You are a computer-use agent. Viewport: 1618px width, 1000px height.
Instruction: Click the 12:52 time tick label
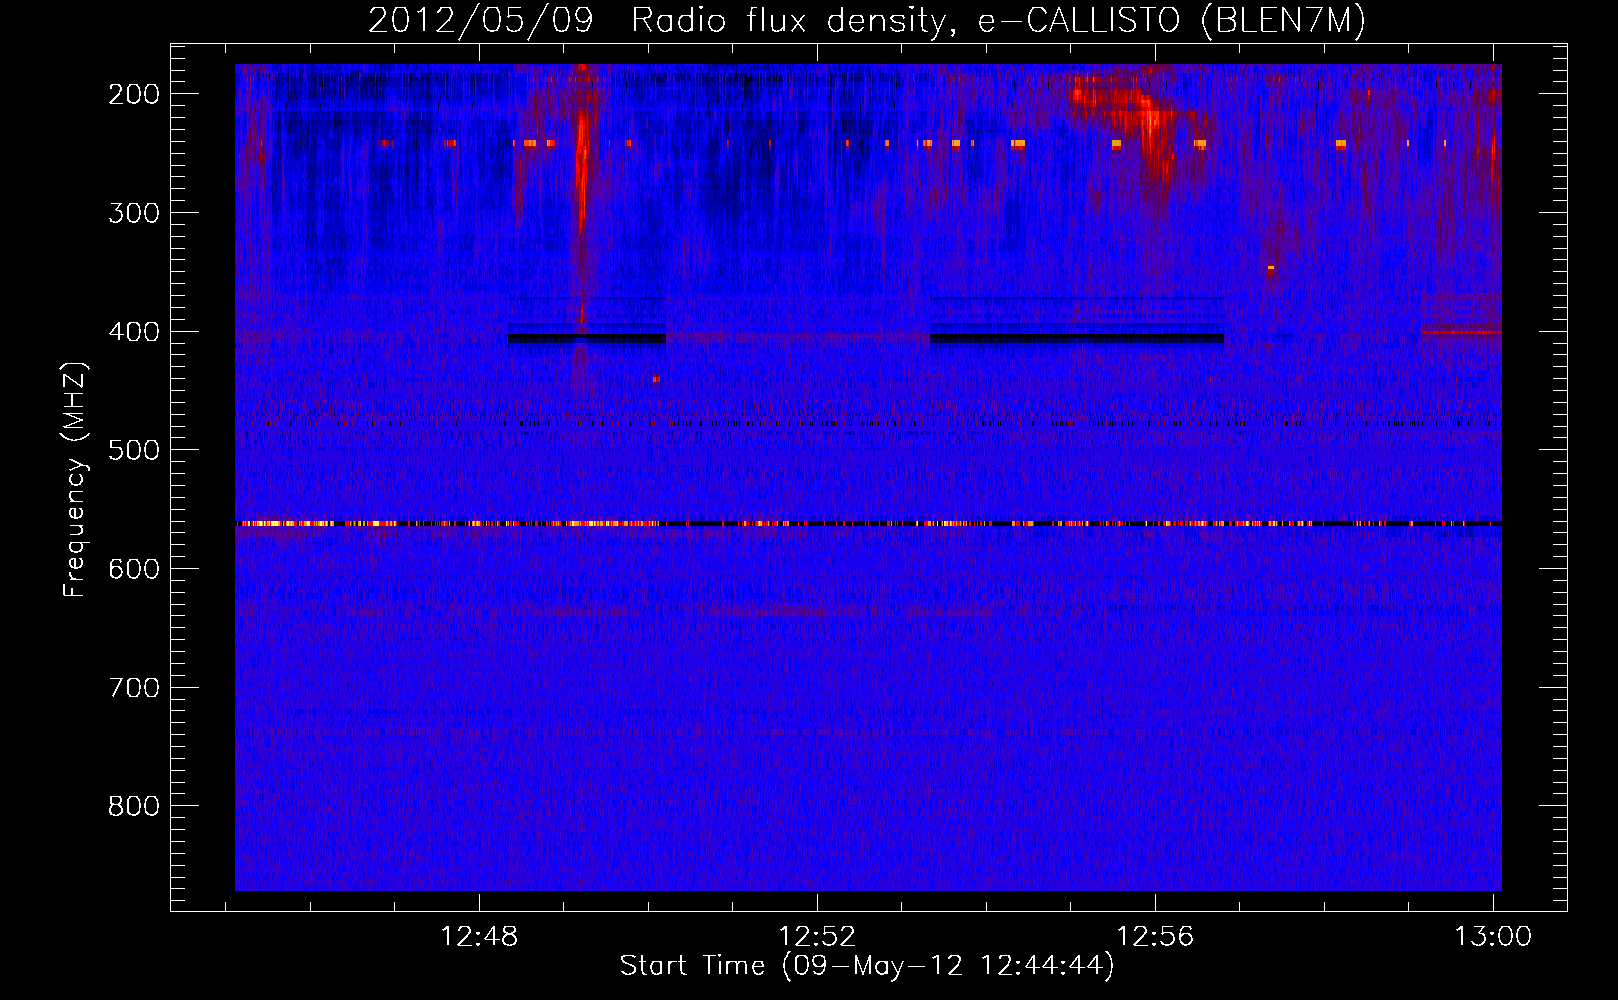coord(817,937)
